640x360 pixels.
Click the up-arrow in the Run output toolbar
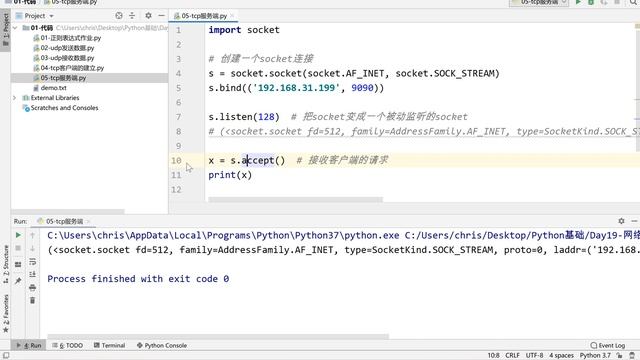pos(33,235)
